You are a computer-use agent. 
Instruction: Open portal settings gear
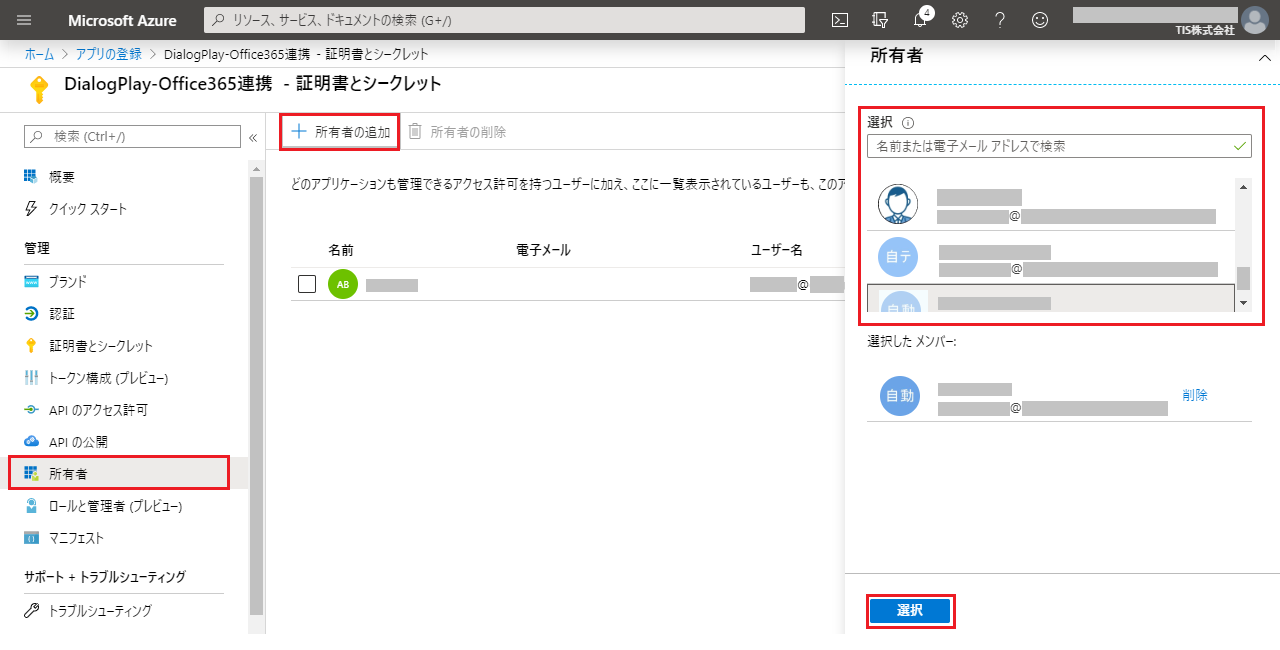[x=960, y=20]
